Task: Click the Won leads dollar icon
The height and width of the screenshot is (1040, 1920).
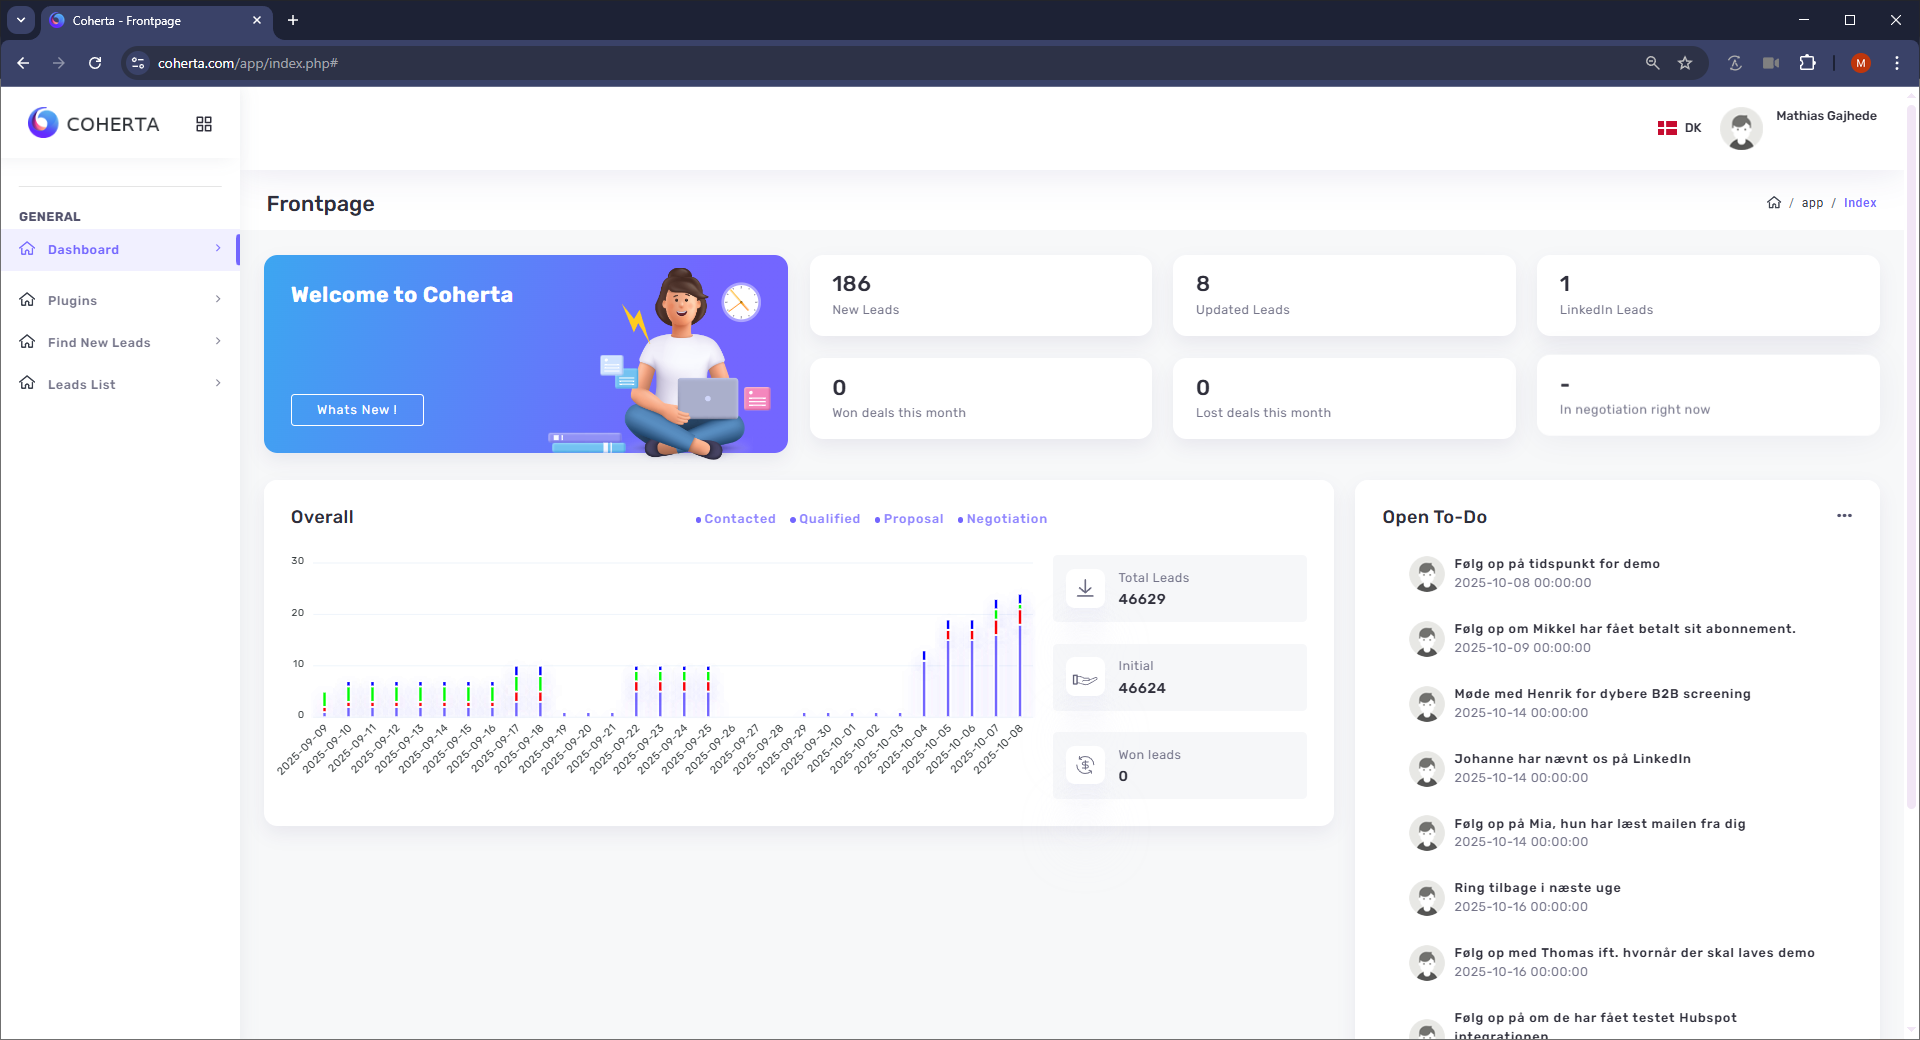Action: pyautogui.click(x=1085, y=765)
